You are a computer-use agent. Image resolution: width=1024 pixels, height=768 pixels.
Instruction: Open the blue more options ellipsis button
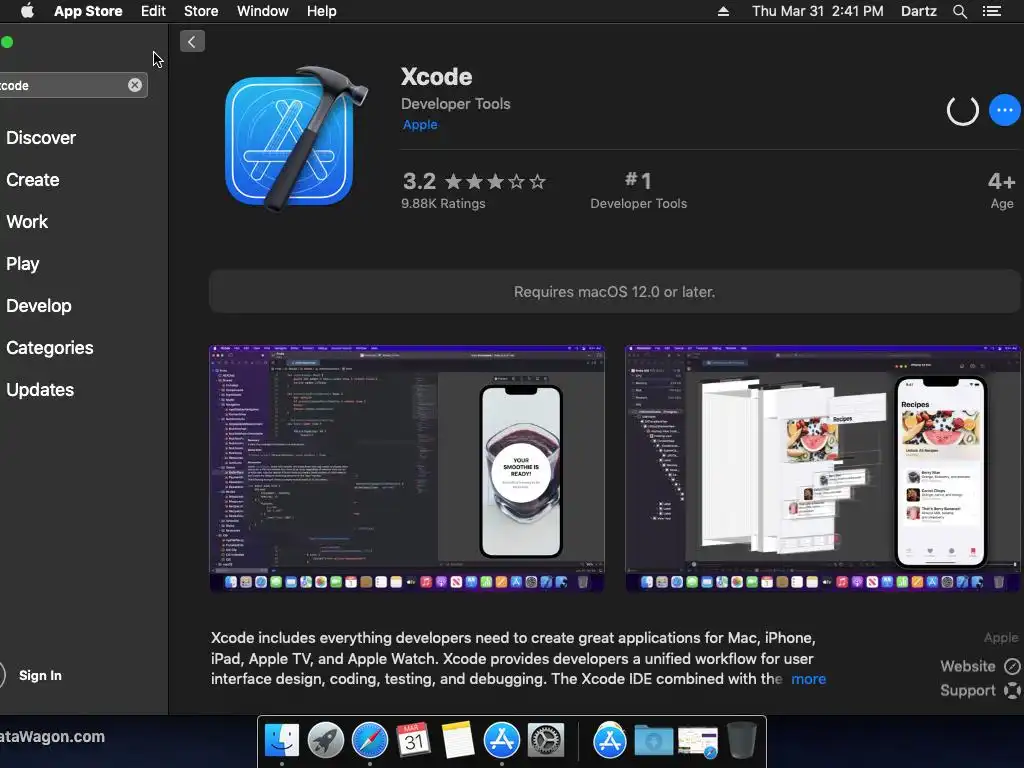[1004, 110]
